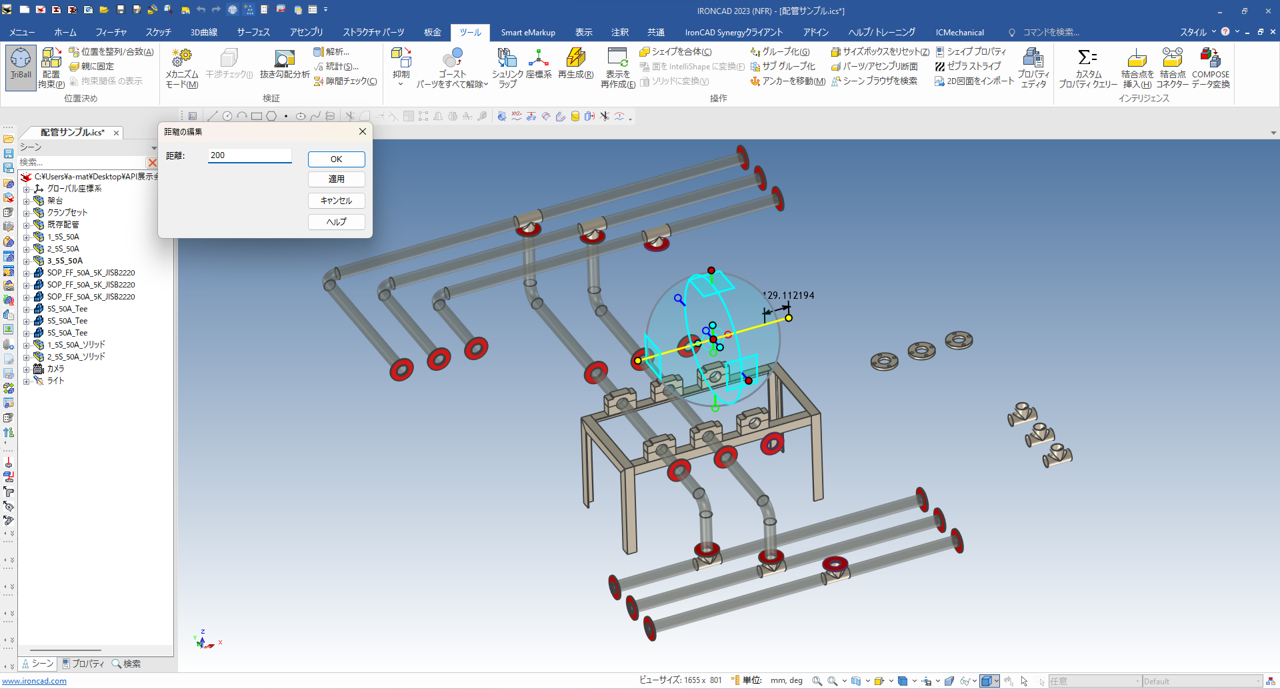Click the 再生成 regenerate icon
The width and height of the screenshot is (1280, 689).
(x=575, y=64)
